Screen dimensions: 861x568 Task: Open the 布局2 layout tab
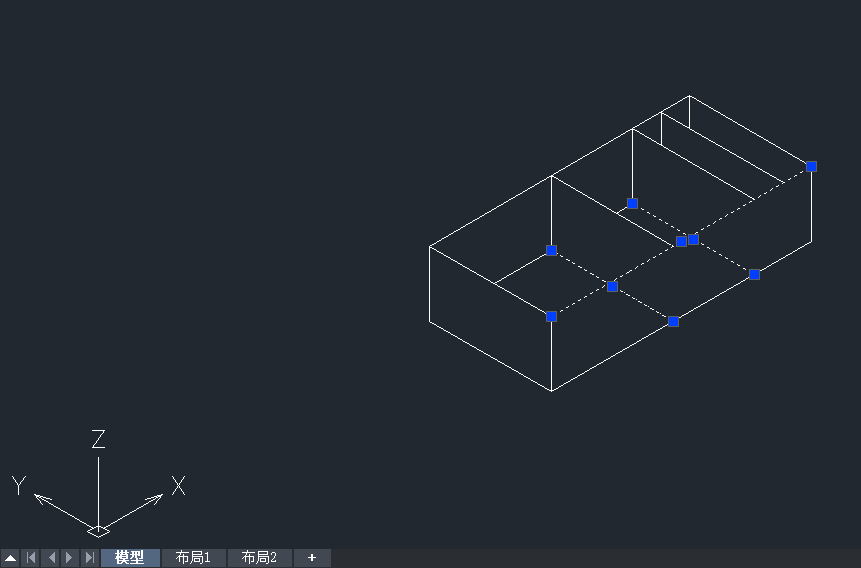point(259,558)
